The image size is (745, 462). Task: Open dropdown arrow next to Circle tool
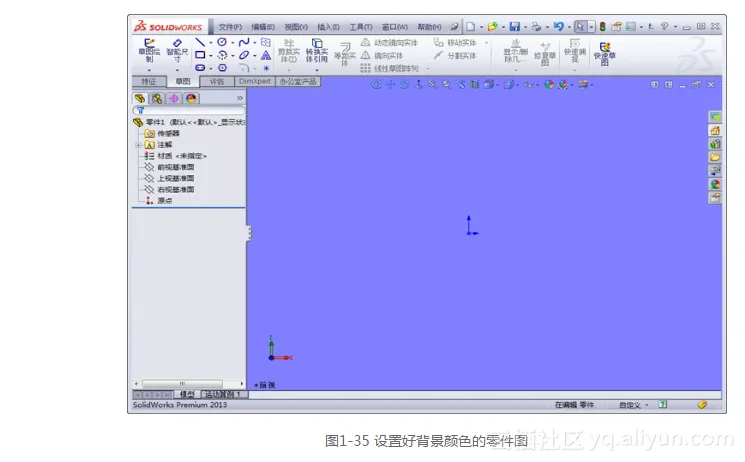[x=232, y=43]
